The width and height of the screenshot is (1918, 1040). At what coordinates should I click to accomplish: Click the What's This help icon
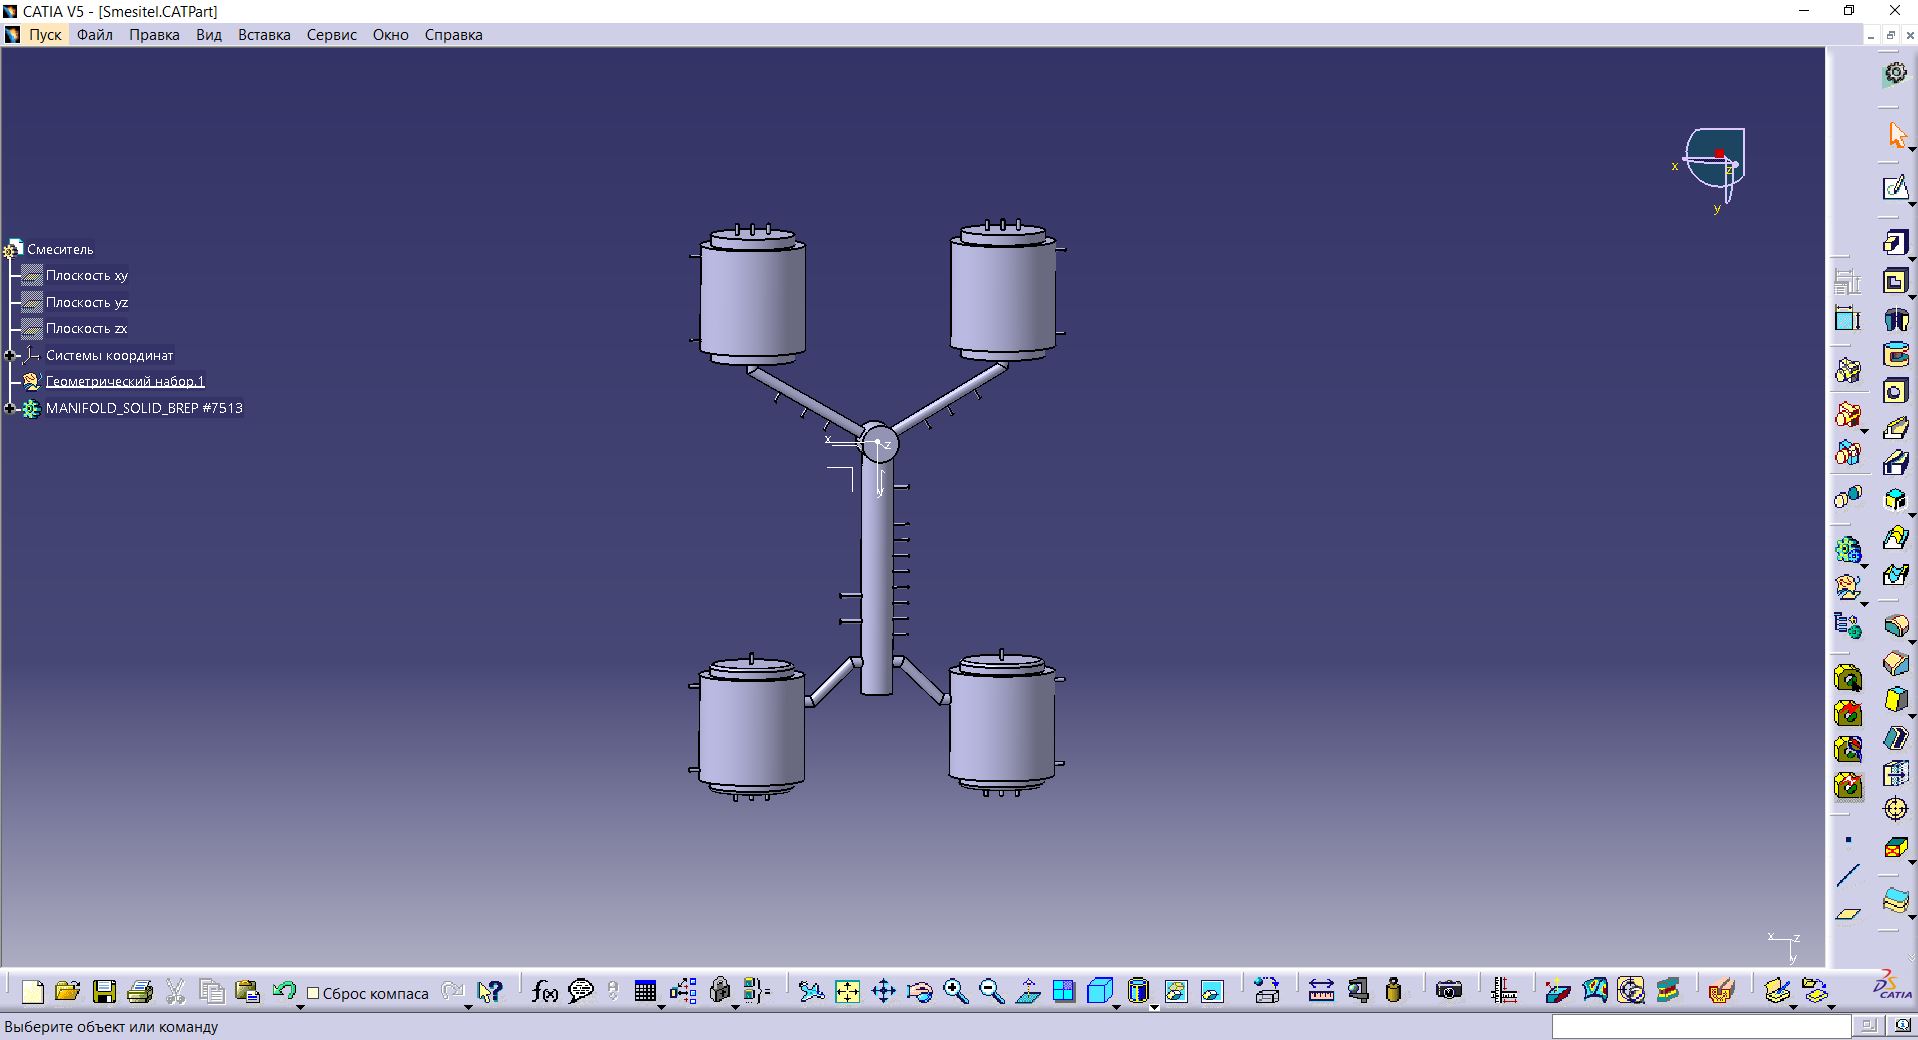[489, 991]
